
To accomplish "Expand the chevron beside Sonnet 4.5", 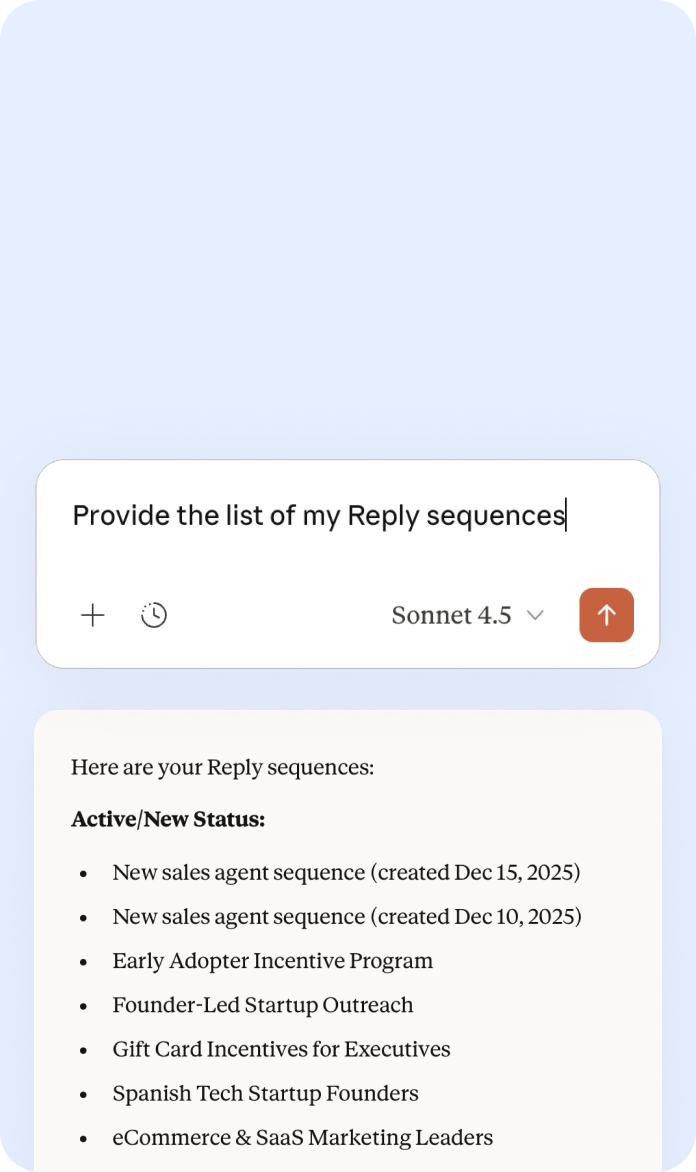I will 535,615.
